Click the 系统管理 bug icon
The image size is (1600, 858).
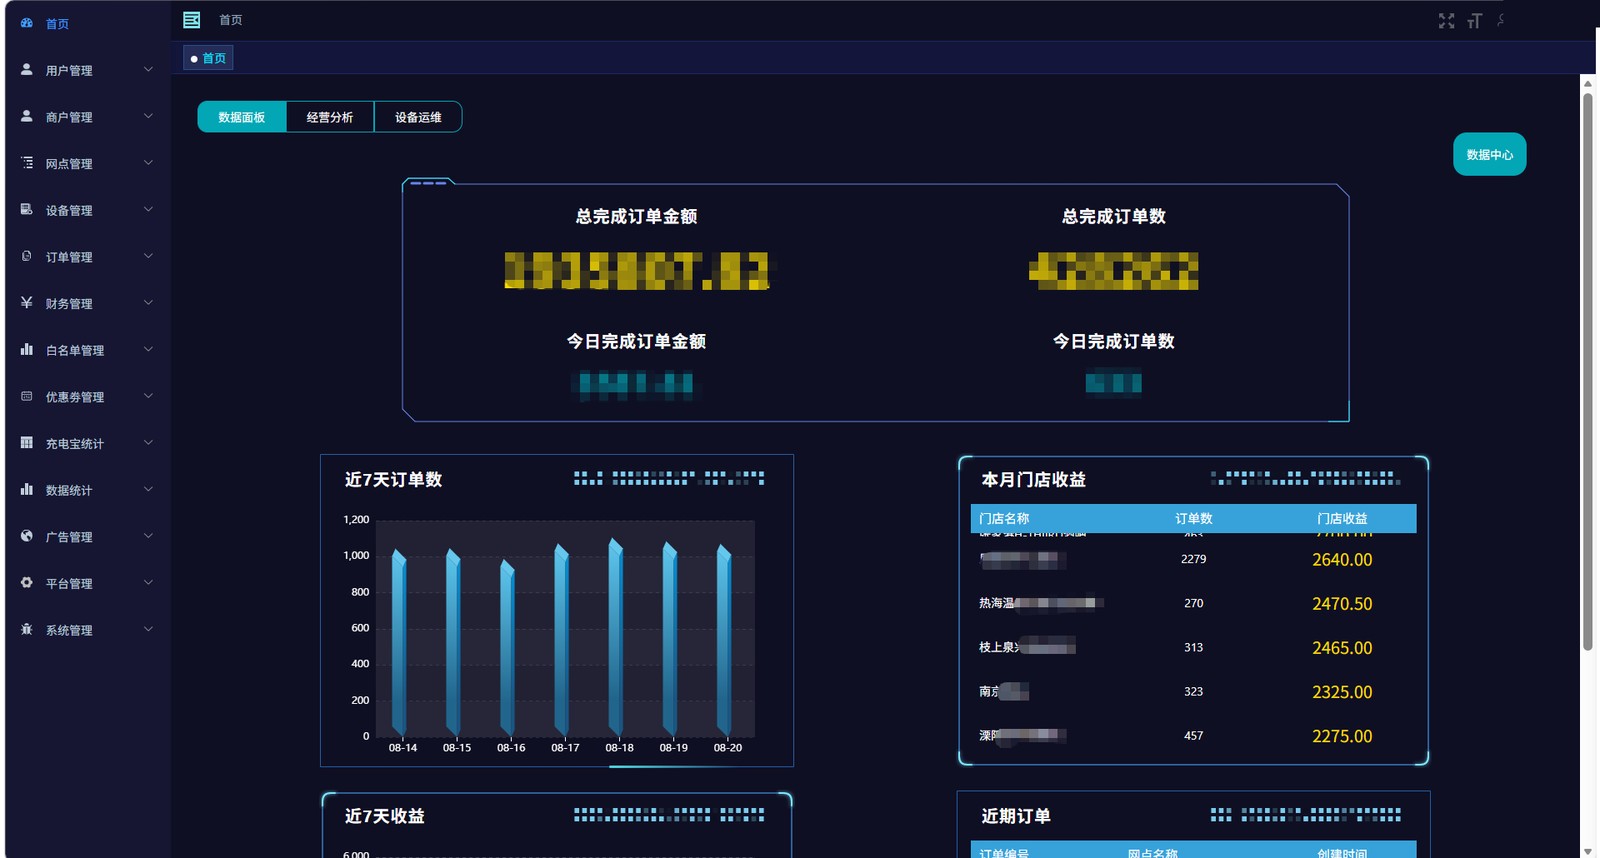27,630
